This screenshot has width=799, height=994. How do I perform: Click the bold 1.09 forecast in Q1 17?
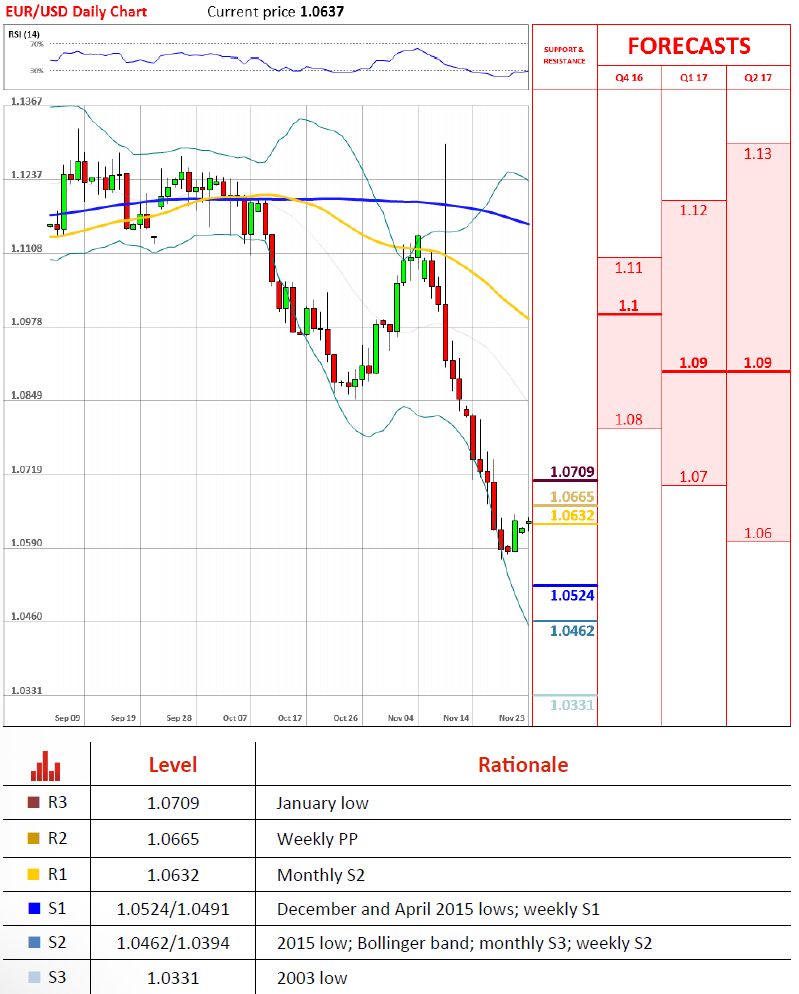coord(694,363)
